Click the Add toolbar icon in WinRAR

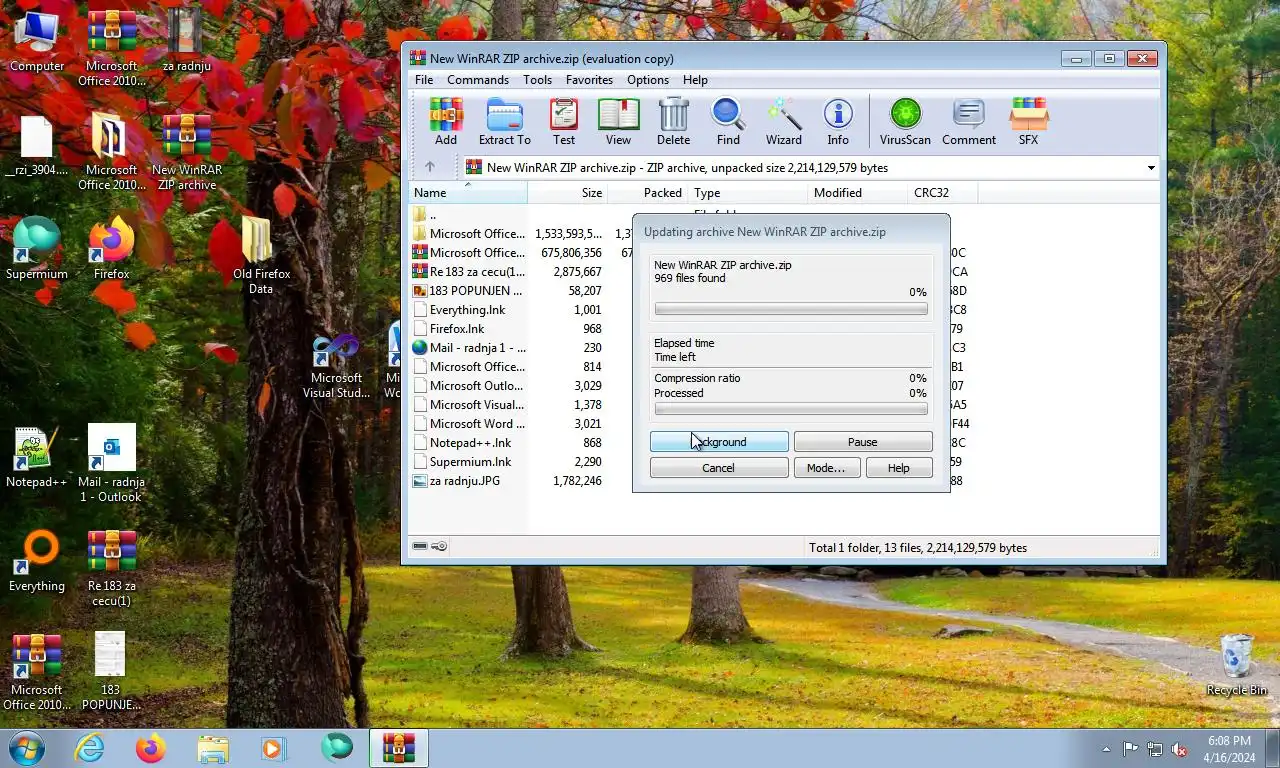(446, 122)
